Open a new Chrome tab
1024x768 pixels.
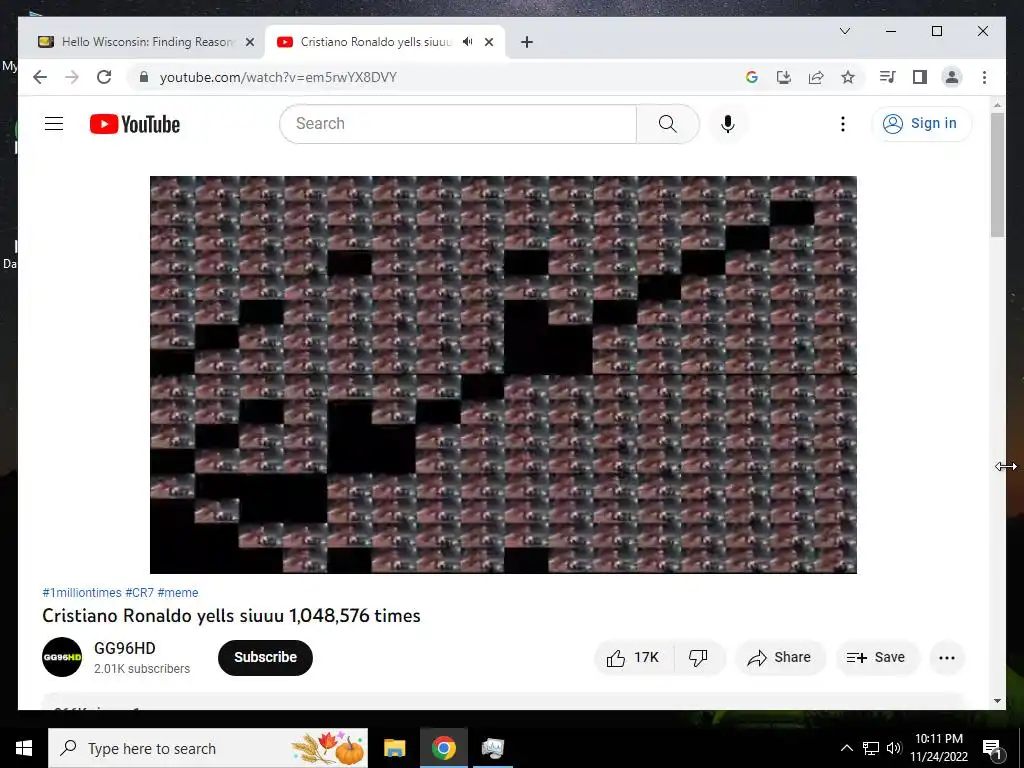tap(527, 42)
